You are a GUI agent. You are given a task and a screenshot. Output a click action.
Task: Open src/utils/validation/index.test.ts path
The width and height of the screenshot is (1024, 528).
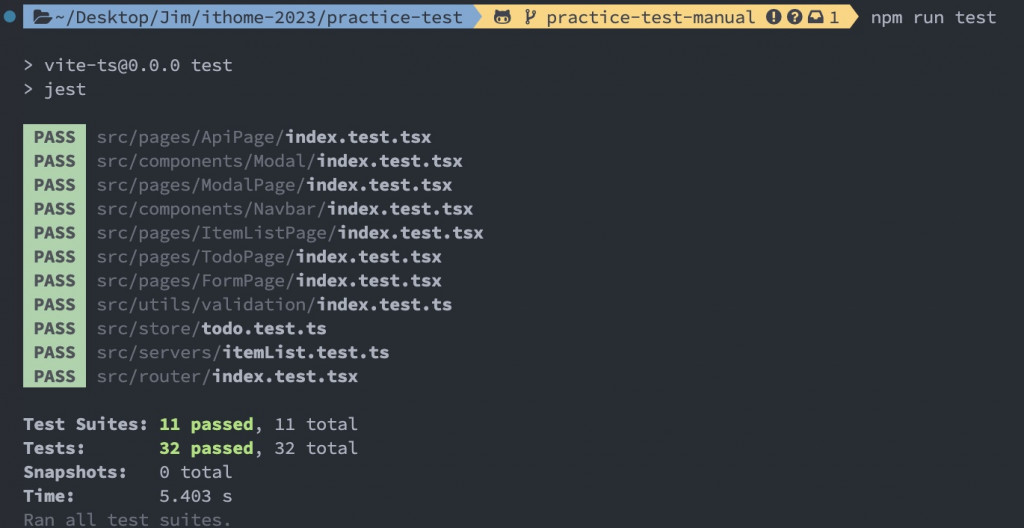click(274, 305)
